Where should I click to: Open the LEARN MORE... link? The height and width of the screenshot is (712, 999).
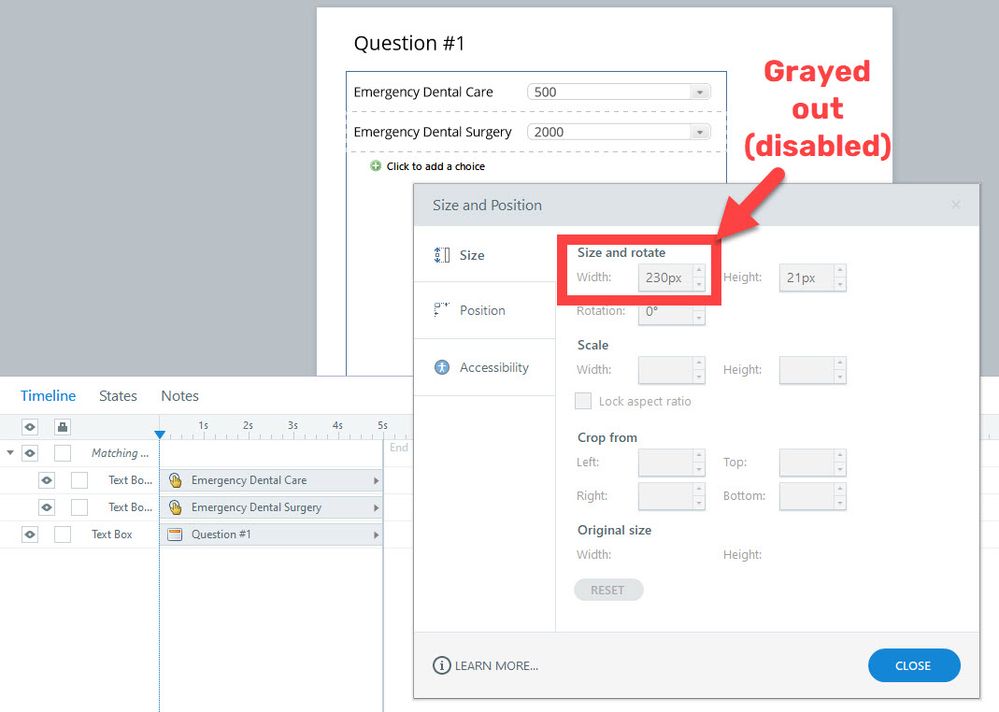point(496,666)
